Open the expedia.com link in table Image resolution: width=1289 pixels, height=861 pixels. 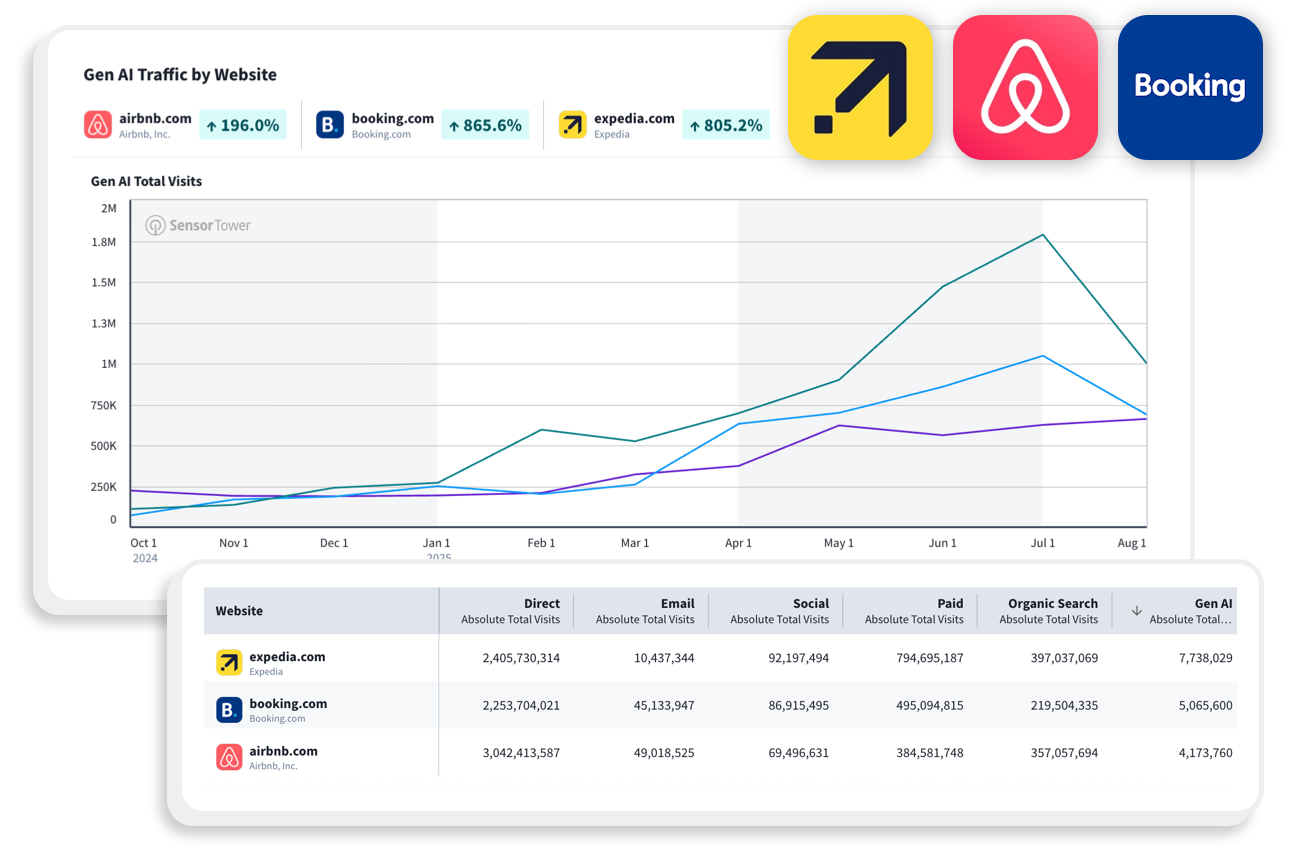[x=287, y=657]
